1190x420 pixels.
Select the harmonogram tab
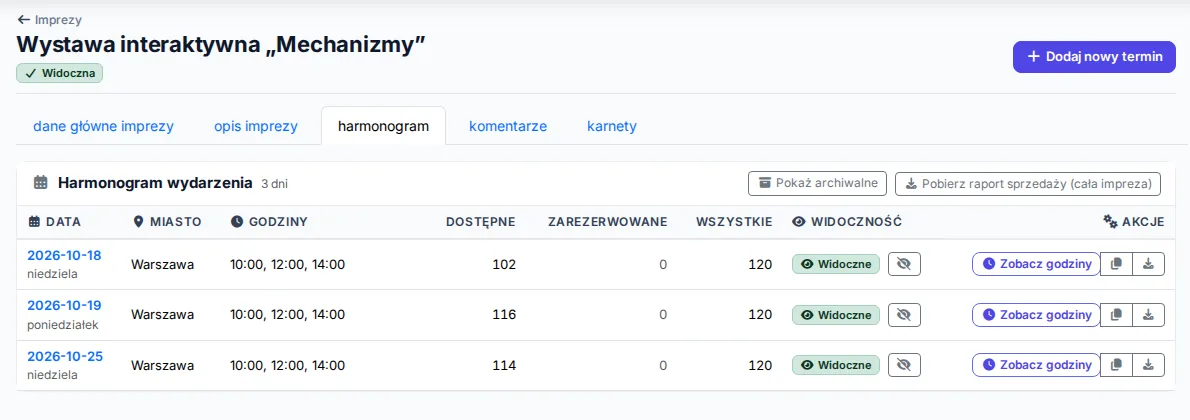(383, 126)
